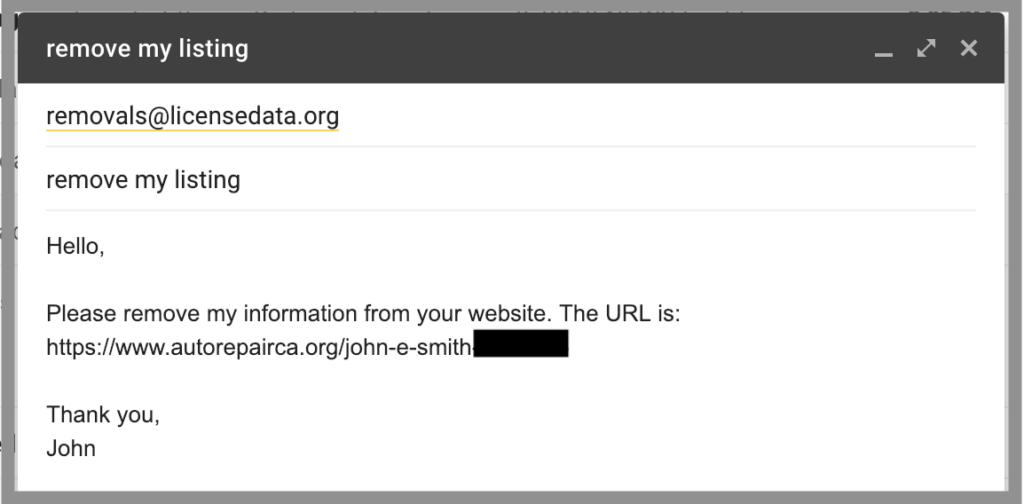Expand compose window to full screen

tap(926, 48)
